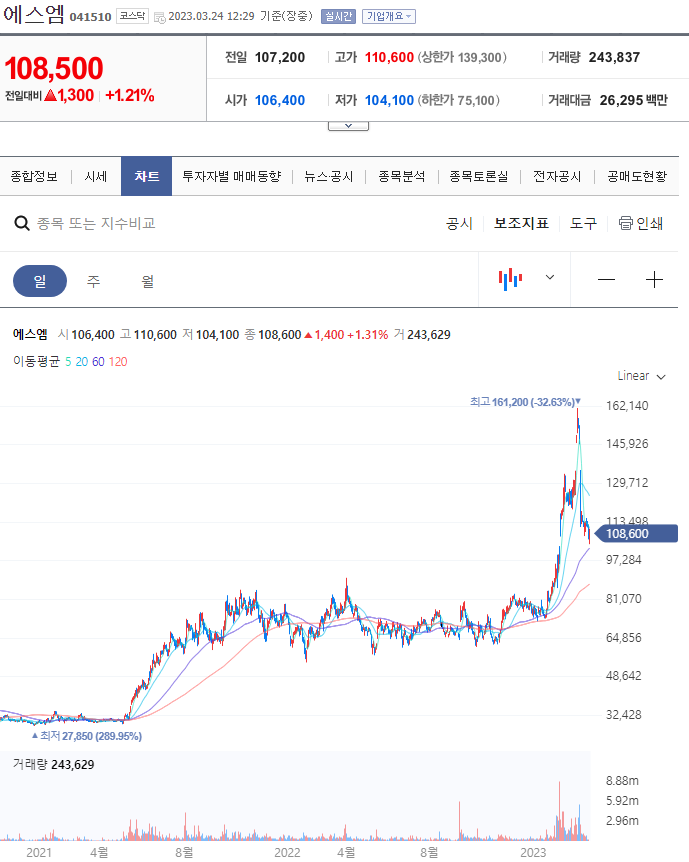Open the 시세 tab

pos(96,176)
